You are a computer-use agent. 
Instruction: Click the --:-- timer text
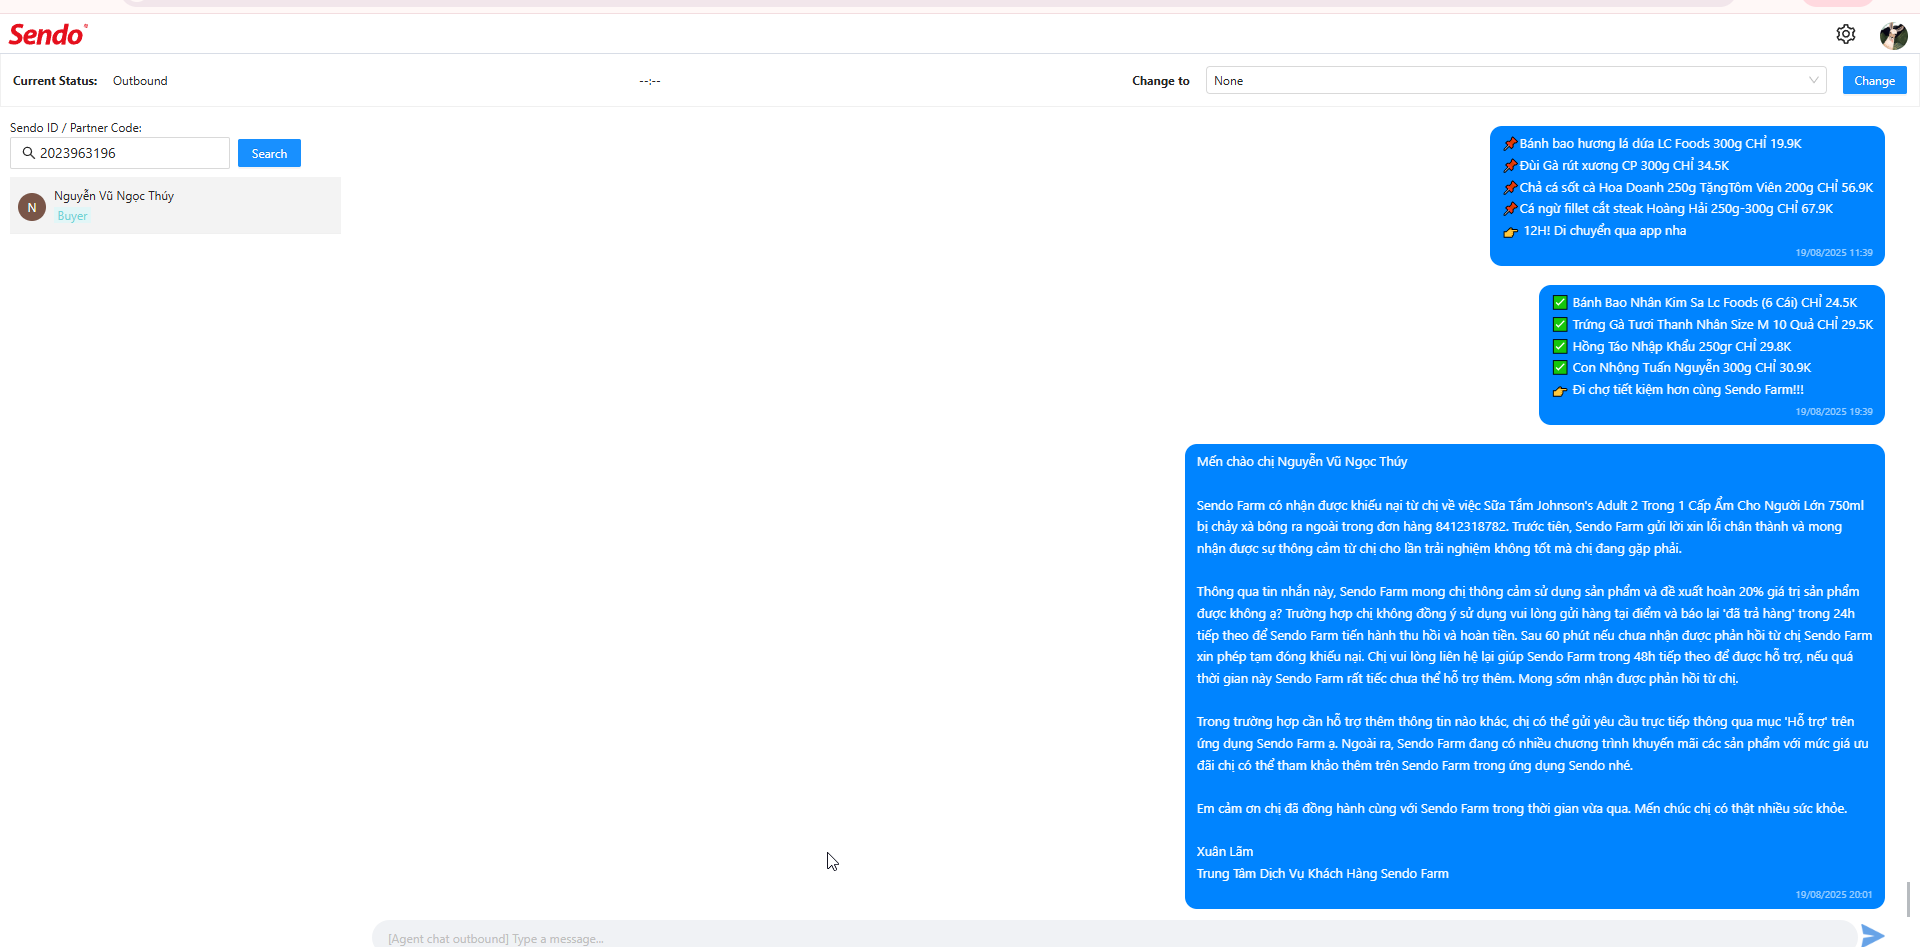pyautogui.click(x=650, y=81)
